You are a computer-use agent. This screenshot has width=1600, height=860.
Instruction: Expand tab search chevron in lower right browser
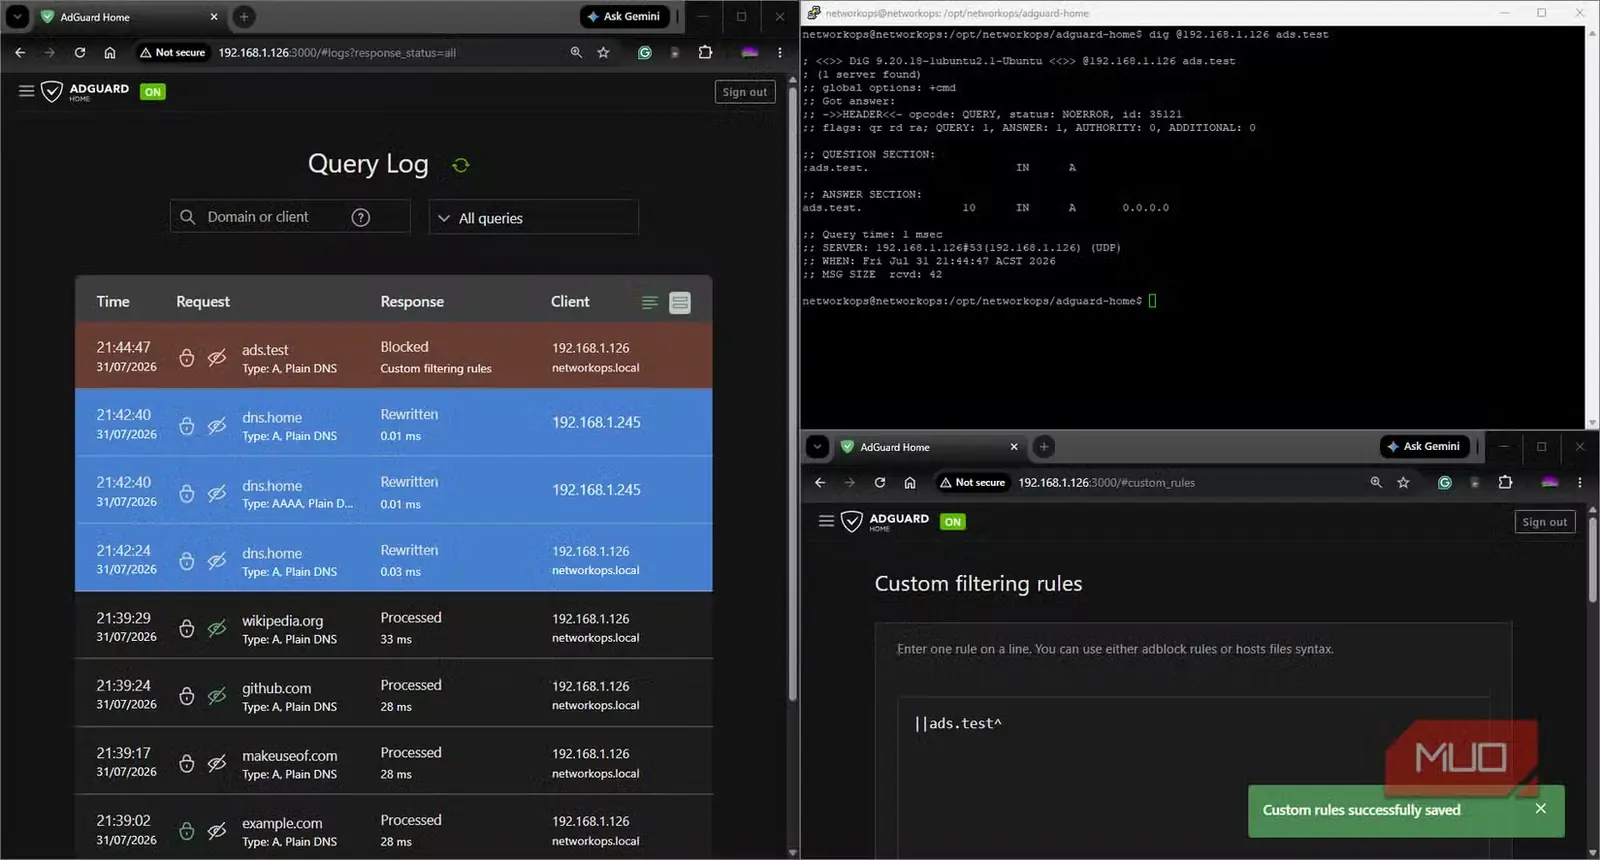[x=818, y=446]
